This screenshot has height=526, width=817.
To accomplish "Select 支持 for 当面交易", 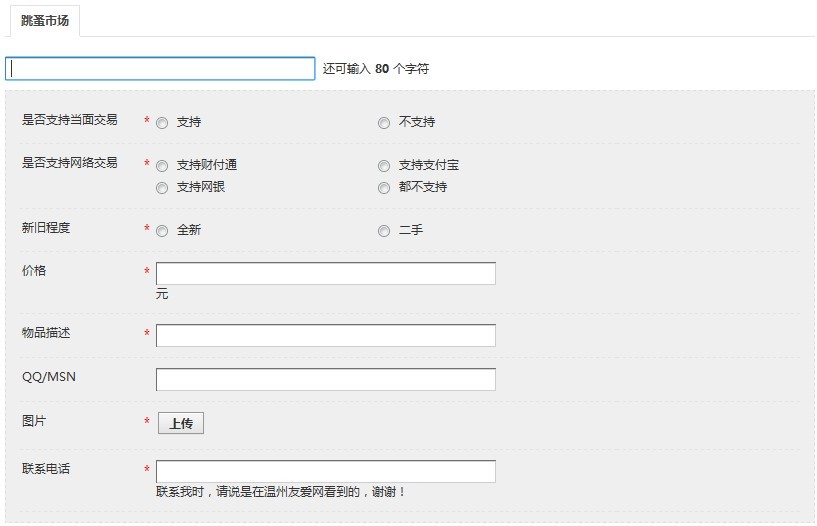I will click(x=162, y=123).
